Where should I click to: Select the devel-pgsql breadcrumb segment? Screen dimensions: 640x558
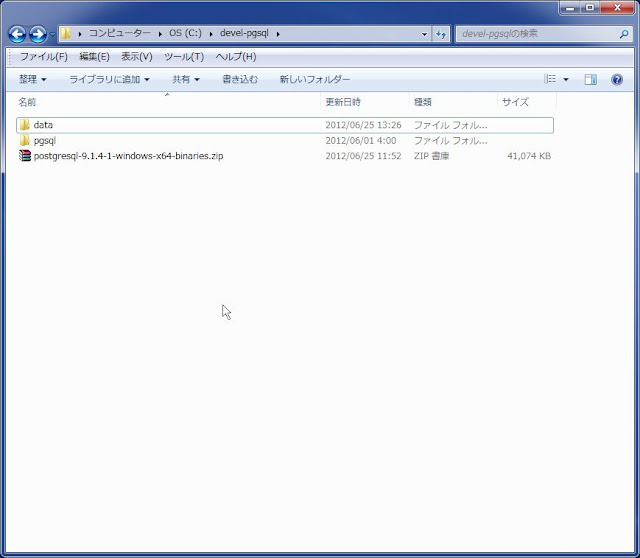pos(244,33)
